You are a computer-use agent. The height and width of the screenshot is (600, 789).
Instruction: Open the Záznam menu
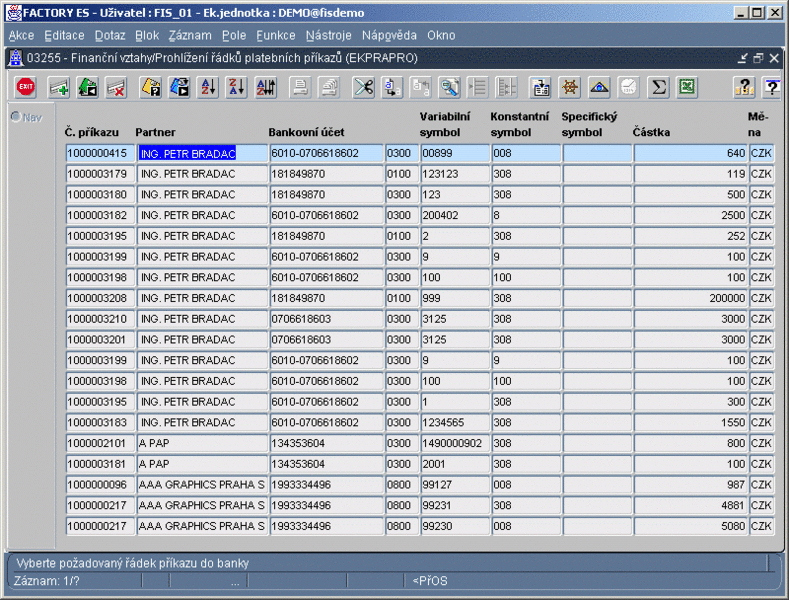(190, 35)
